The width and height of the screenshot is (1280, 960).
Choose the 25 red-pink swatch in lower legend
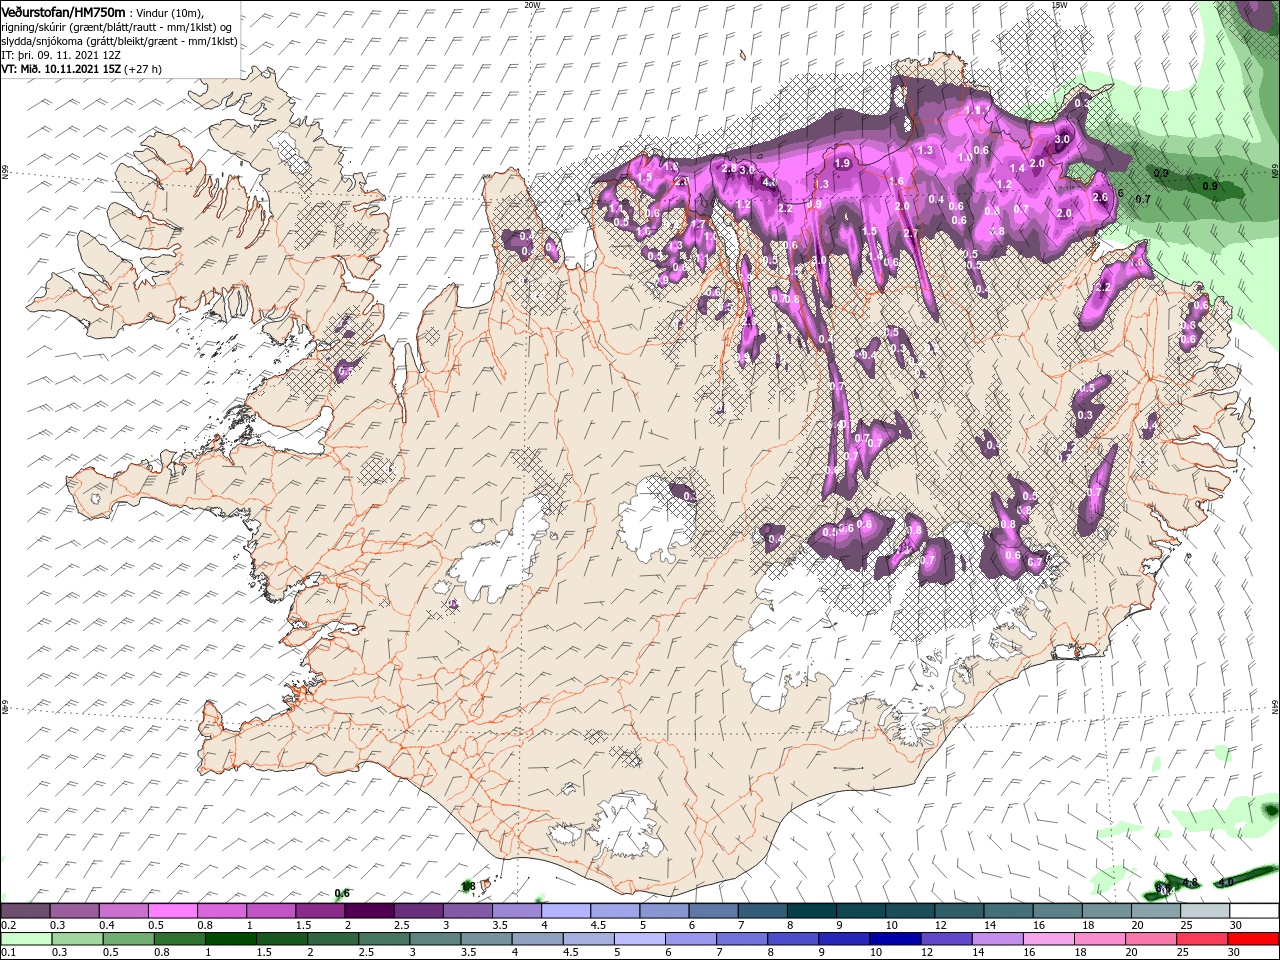tap(1201, 939)
